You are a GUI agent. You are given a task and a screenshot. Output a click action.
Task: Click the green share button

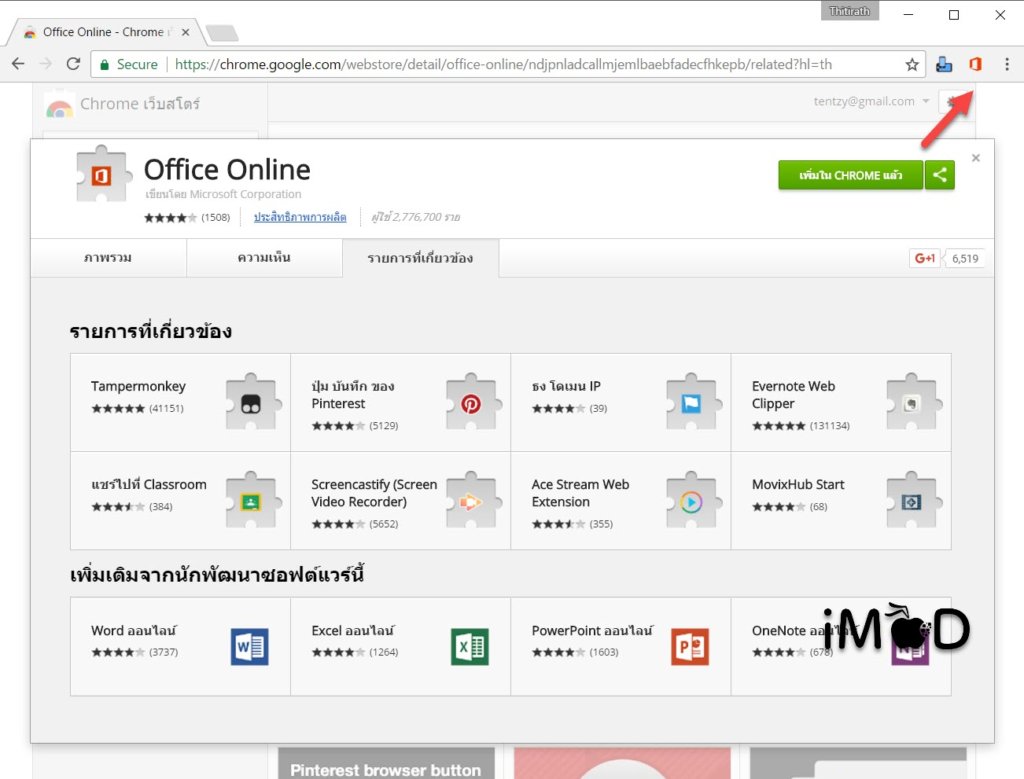(940, 175)
